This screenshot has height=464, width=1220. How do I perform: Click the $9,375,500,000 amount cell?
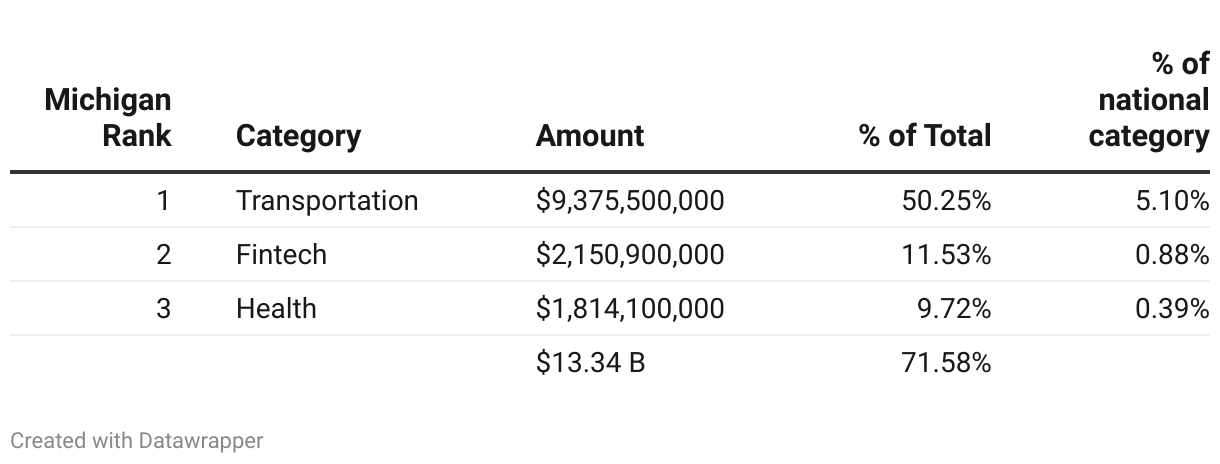pyautogui.click(x=630, y=201)
